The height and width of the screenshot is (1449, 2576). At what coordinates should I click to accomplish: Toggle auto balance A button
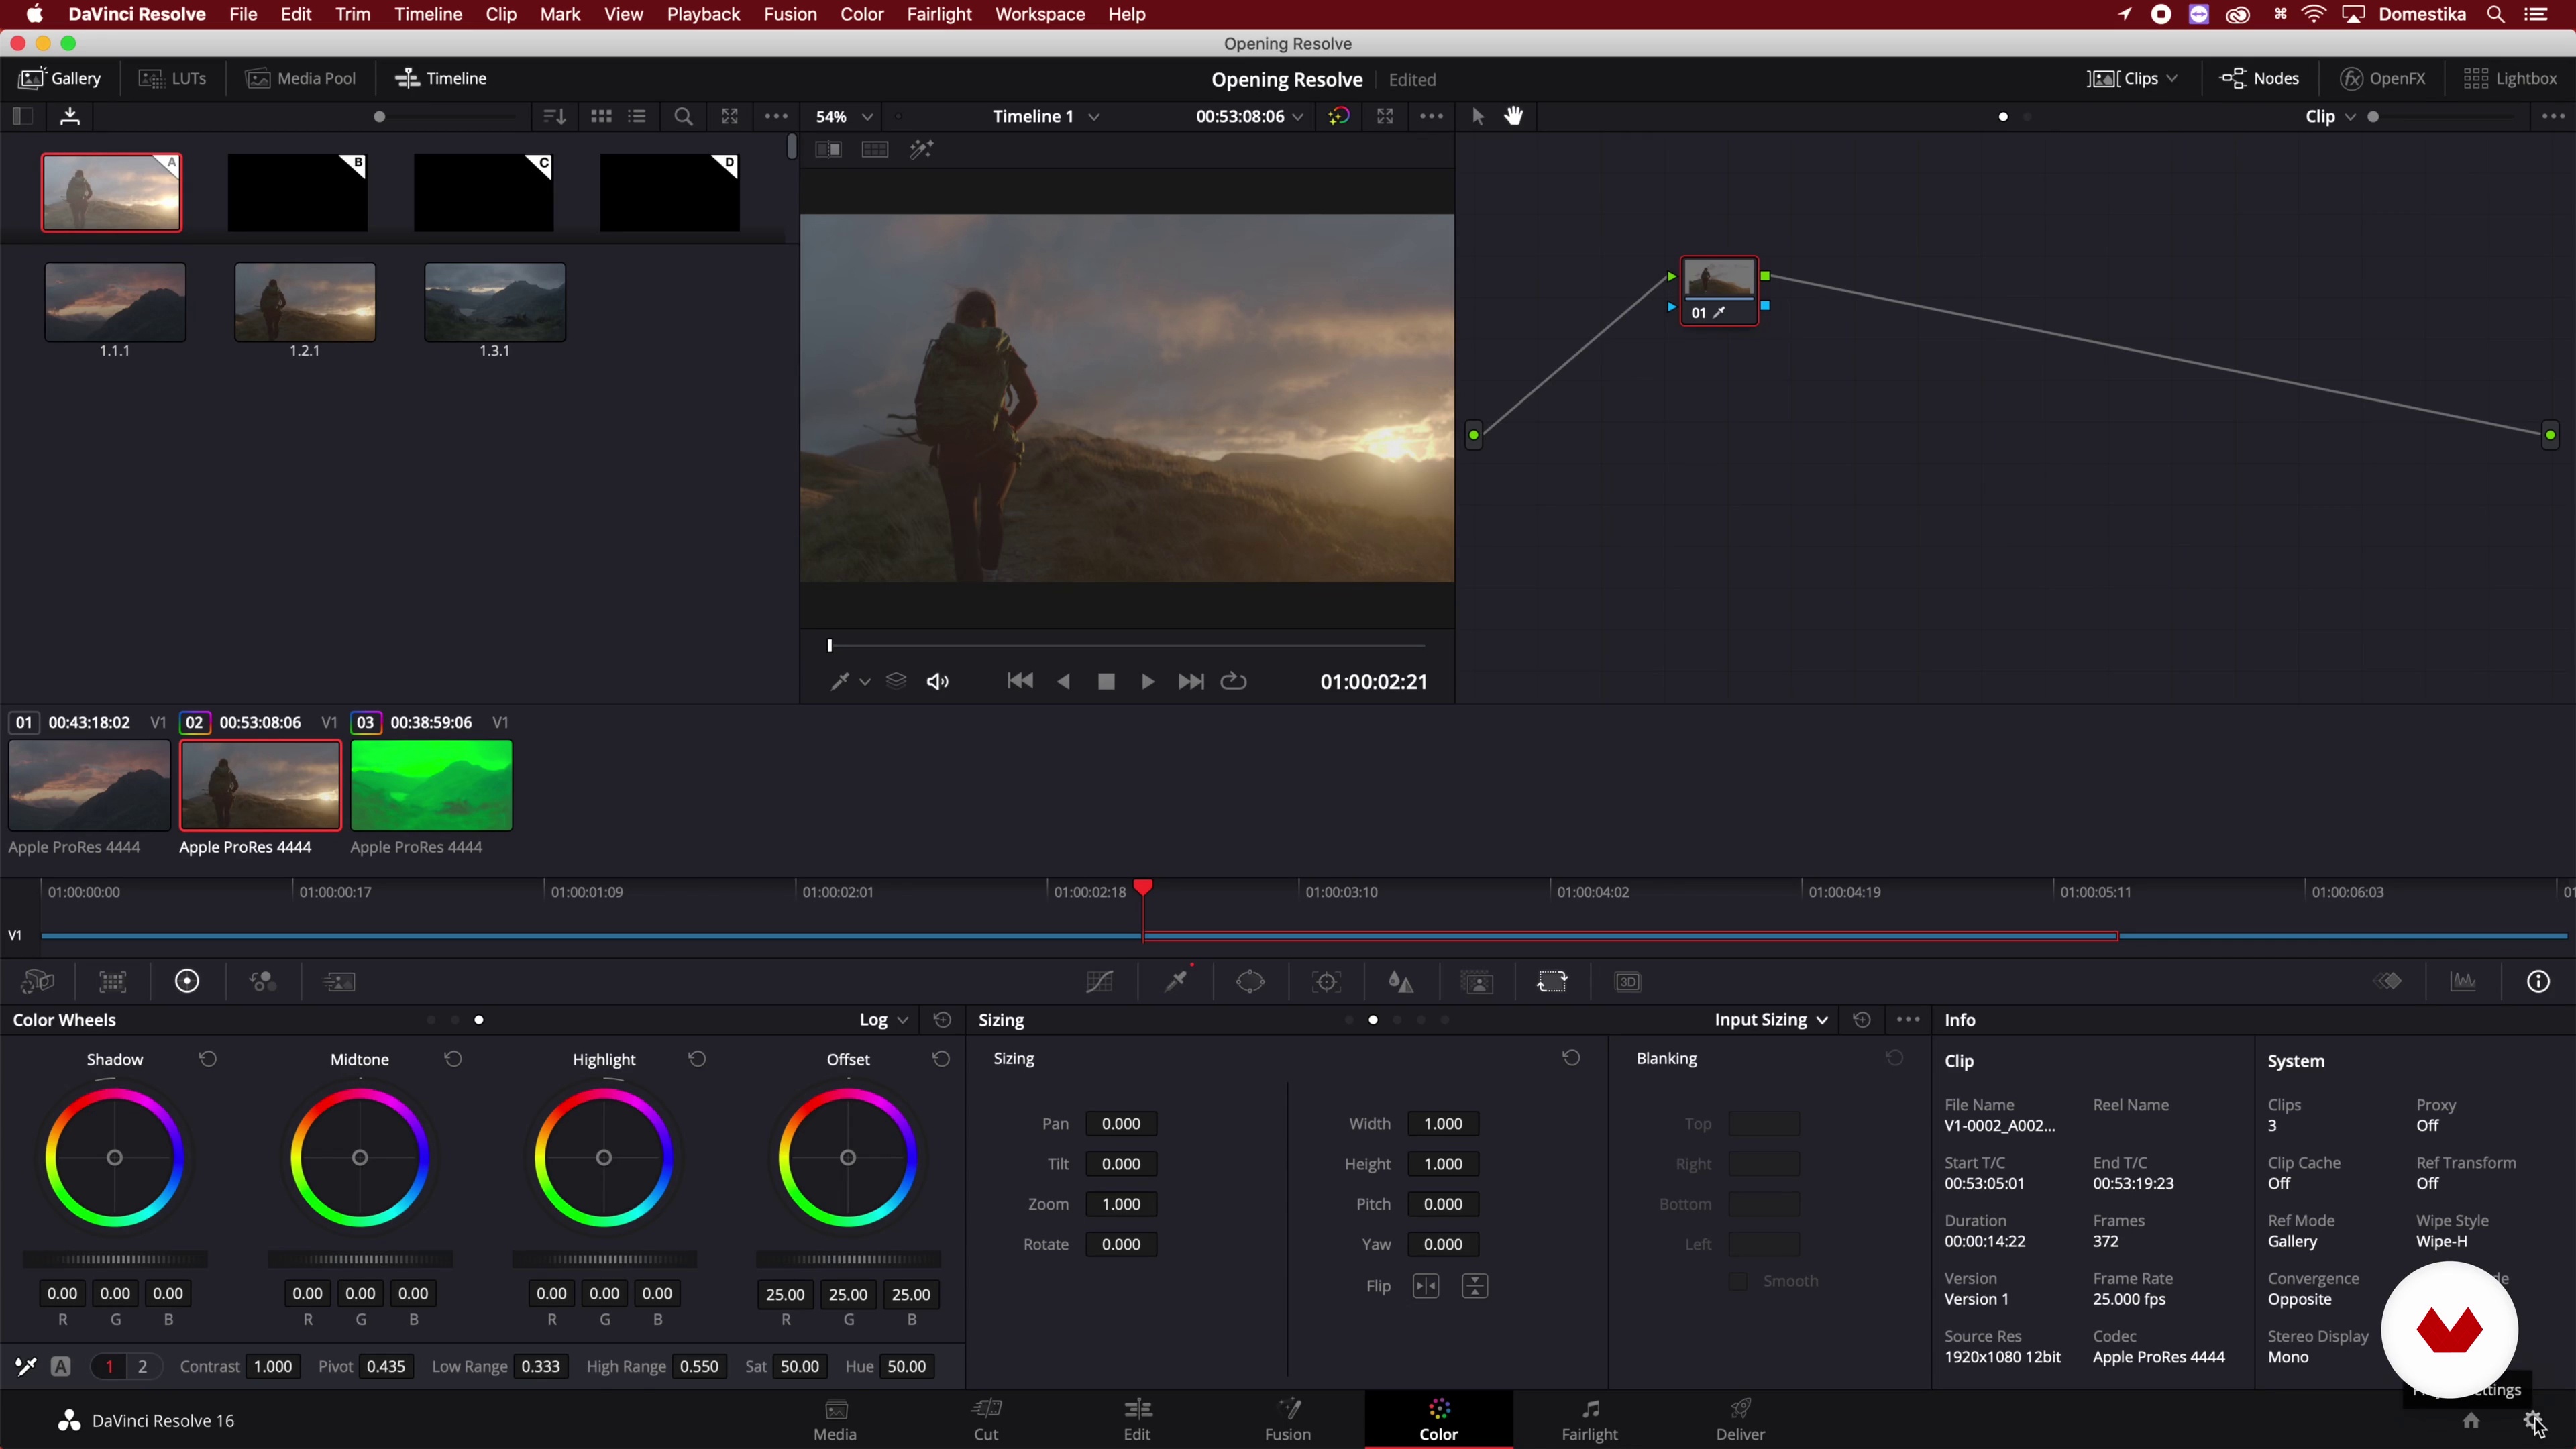(61, 1367)
